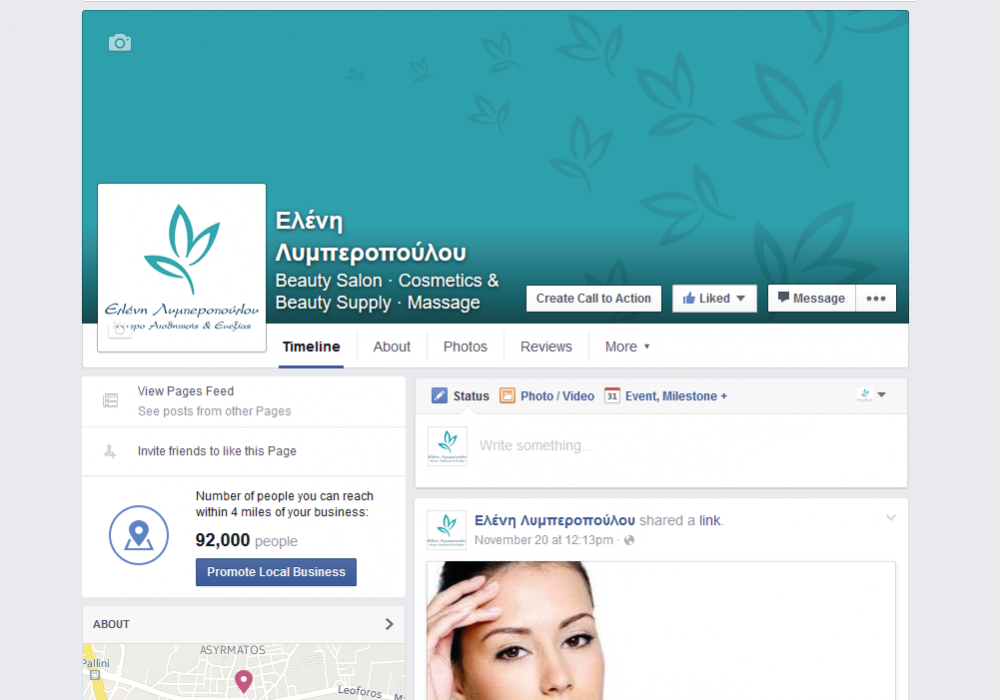Click the Create Call to Action button
This screenshot has width=1000, height=700.
click(593, 298)
